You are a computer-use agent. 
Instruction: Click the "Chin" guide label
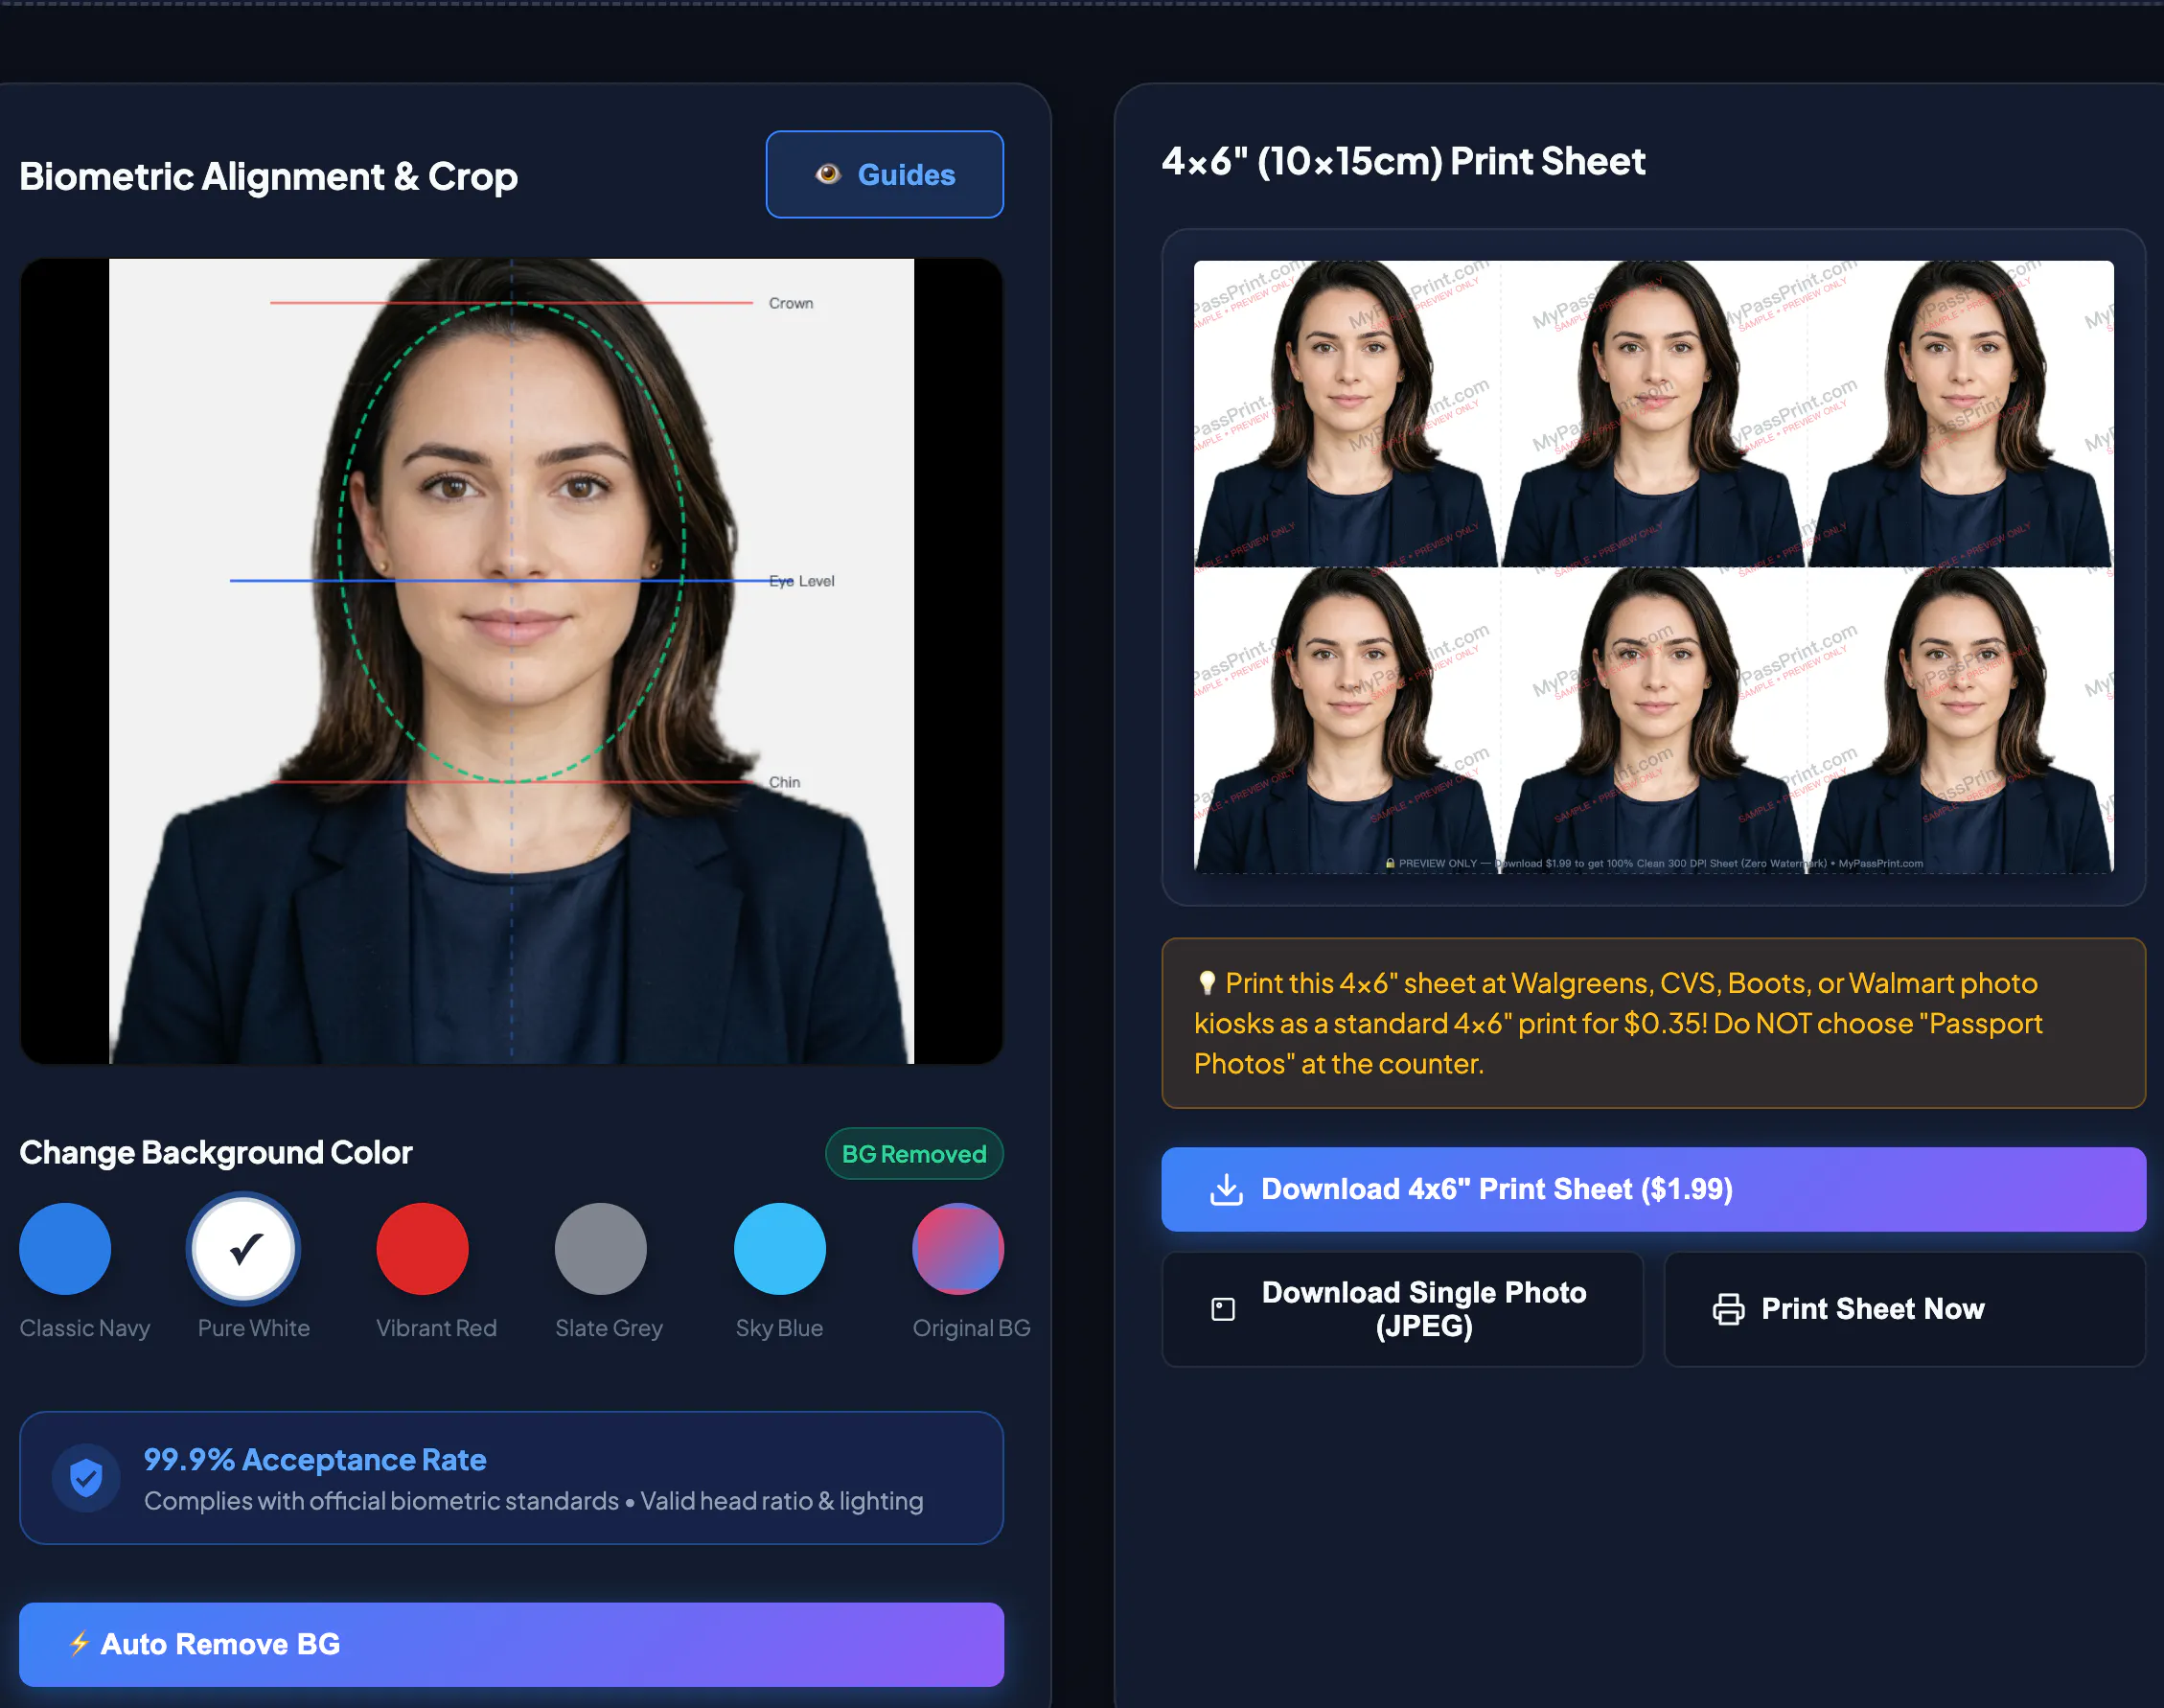click(x=784, y=781)
